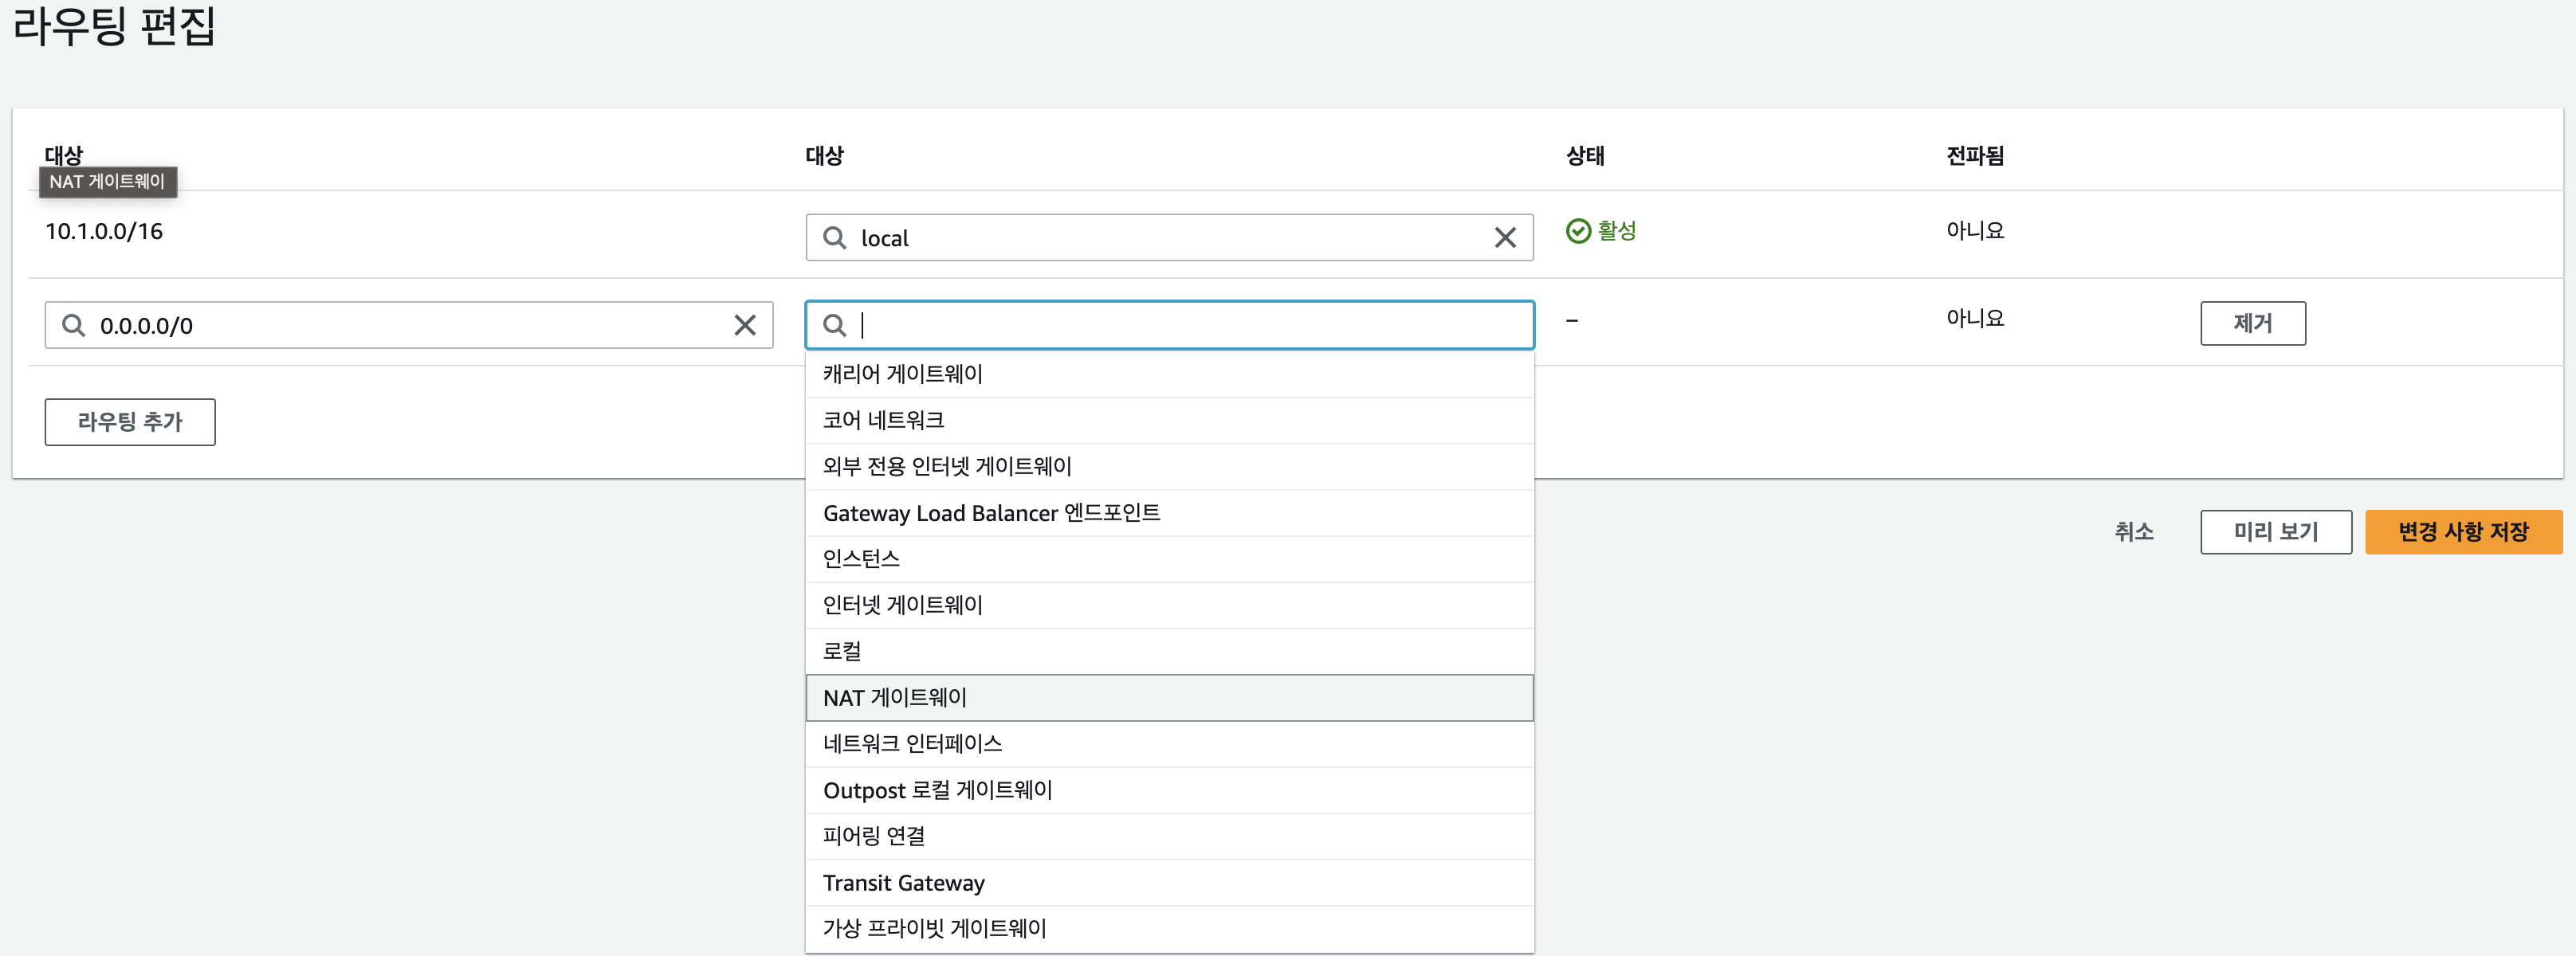Image resolution: width=2576 pixels, height=956 pixels.
Task: Click 라우팅 추가 button
Action: tap(130, 422)
